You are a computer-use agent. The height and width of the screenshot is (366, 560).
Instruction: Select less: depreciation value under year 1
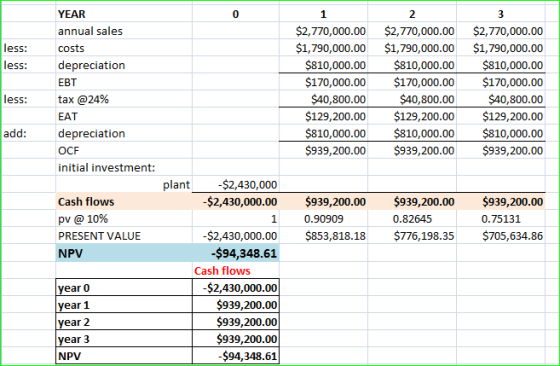[323, 65]
